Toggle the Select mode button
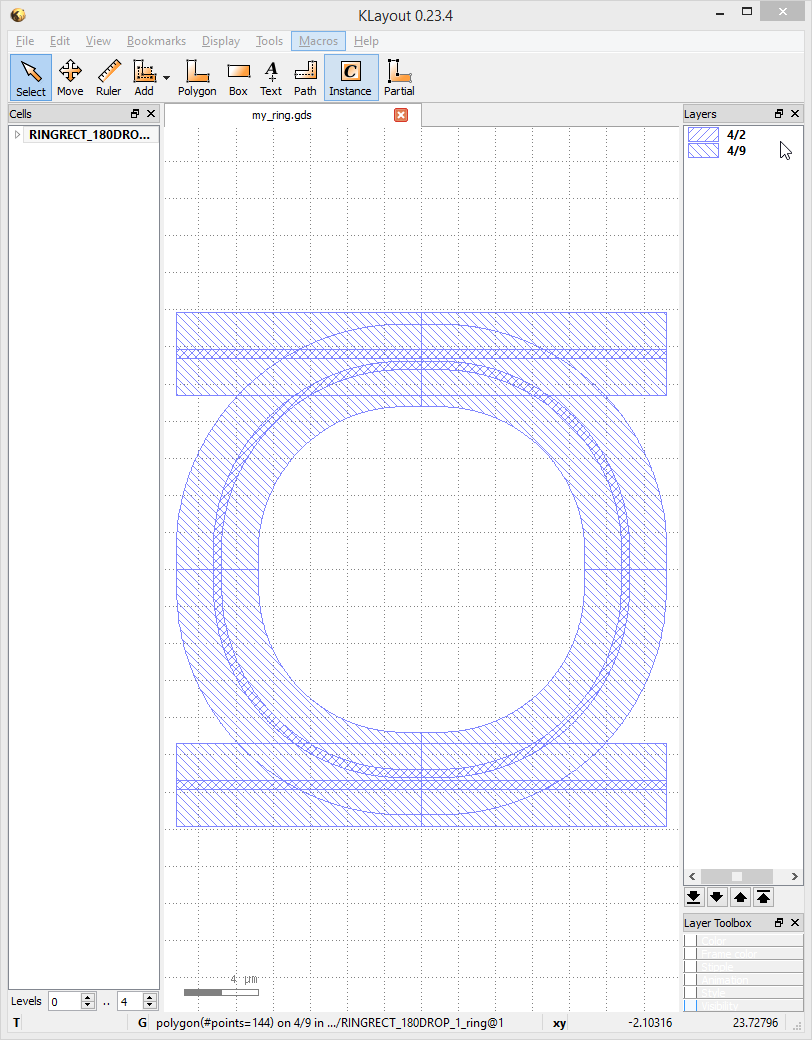The height and width of the screenshot is (1040, 812). click(31, 78)
